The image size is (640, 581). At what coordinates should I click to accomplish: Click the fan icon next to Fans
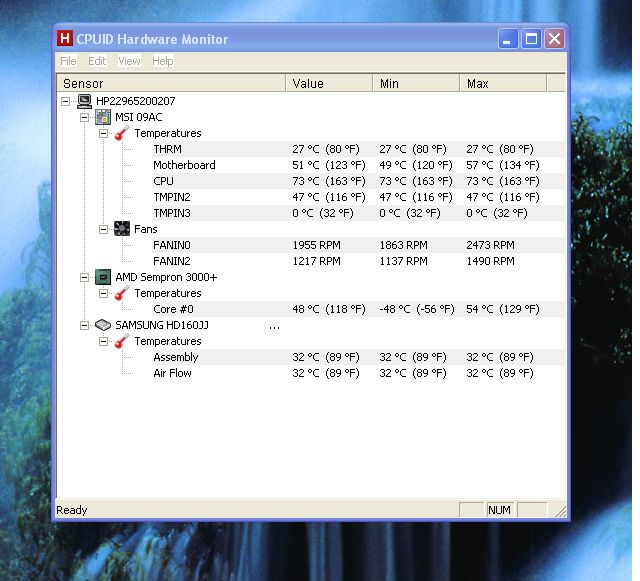[x=122, y=229]
